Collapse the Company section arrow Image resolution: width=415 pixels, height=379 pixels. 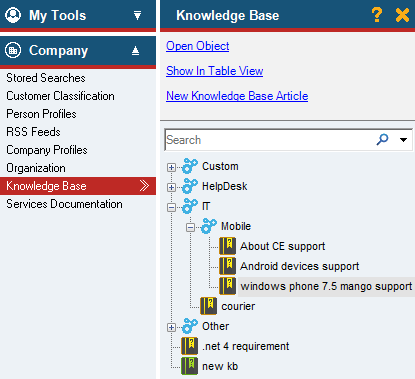coord(135,51)
